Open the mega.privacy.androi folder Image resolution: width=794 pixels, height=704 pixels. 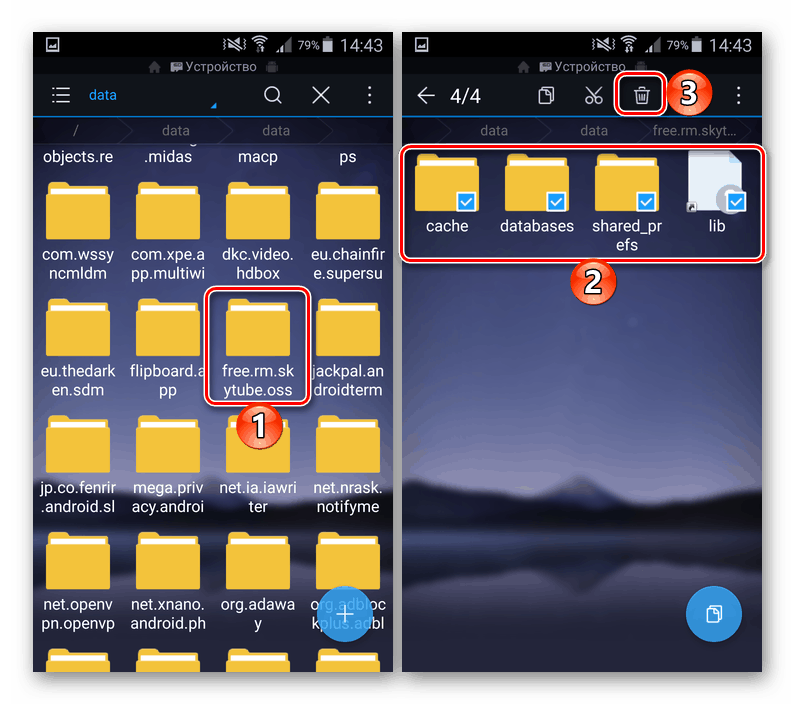click(168, 464)
